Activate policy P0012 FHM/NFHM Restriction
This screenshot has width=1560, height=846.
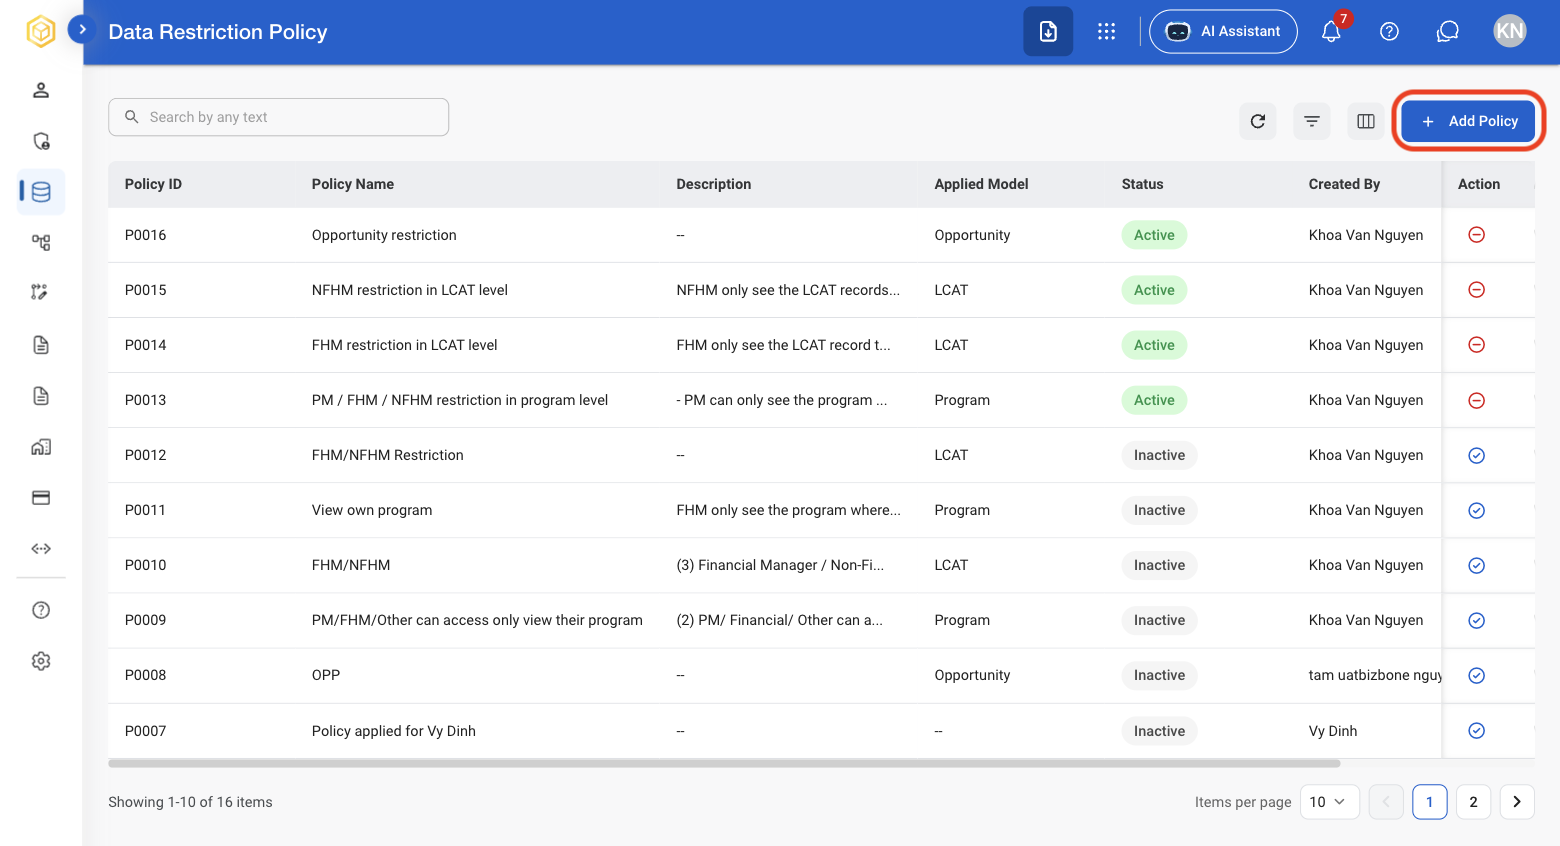coord(1476,455)
